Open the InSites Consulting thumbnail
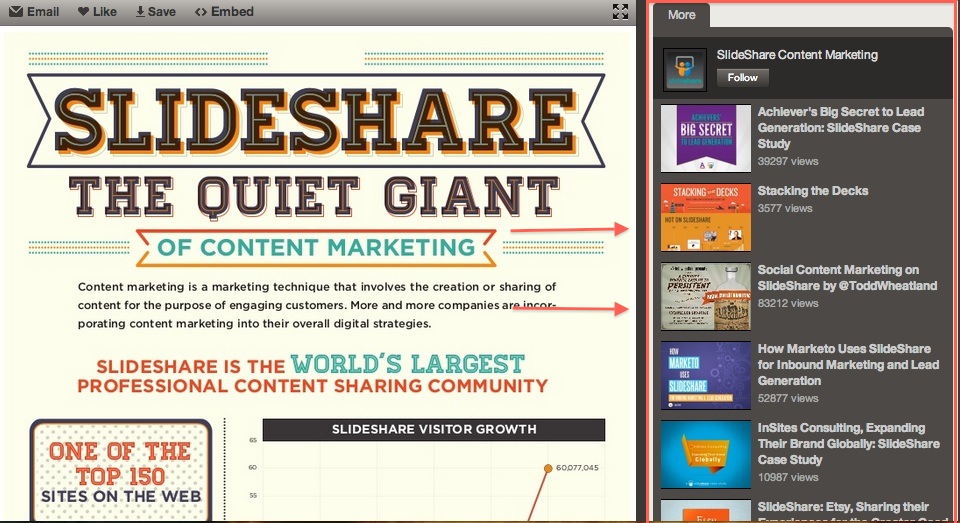 tap(706, 454)
